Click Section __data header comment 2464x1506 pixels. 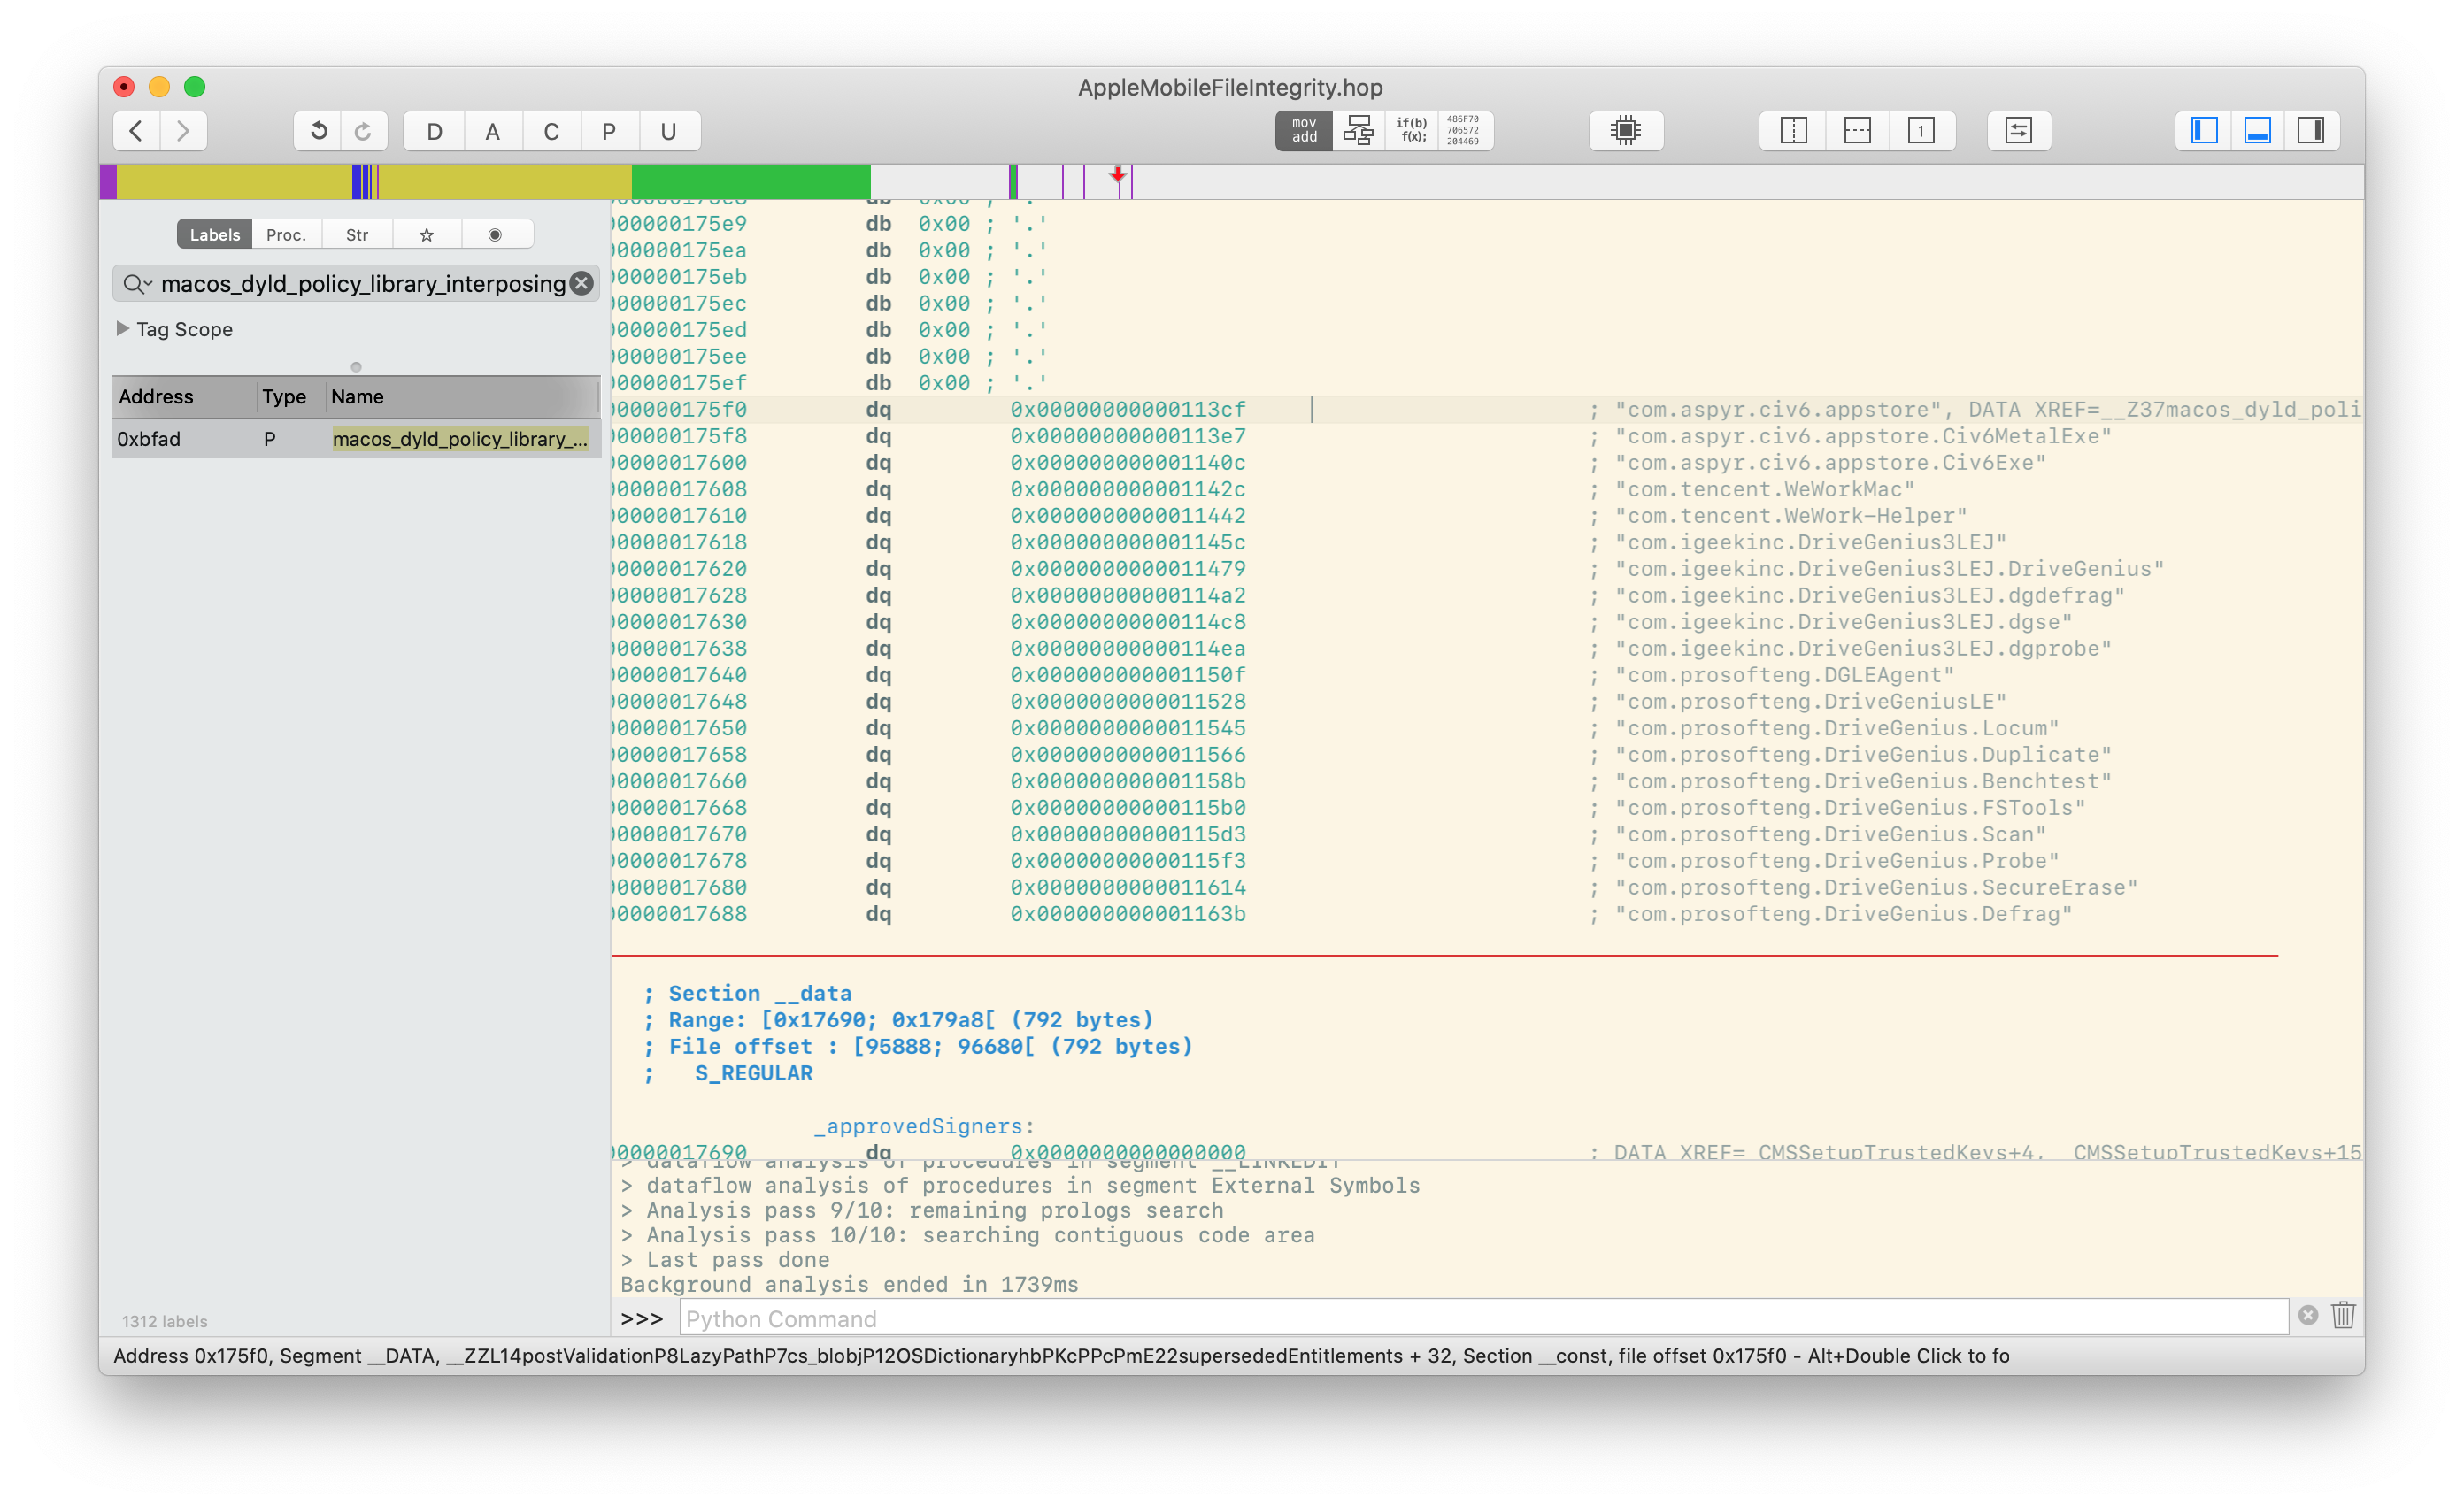pyautogui.click(x=748, y=994)
